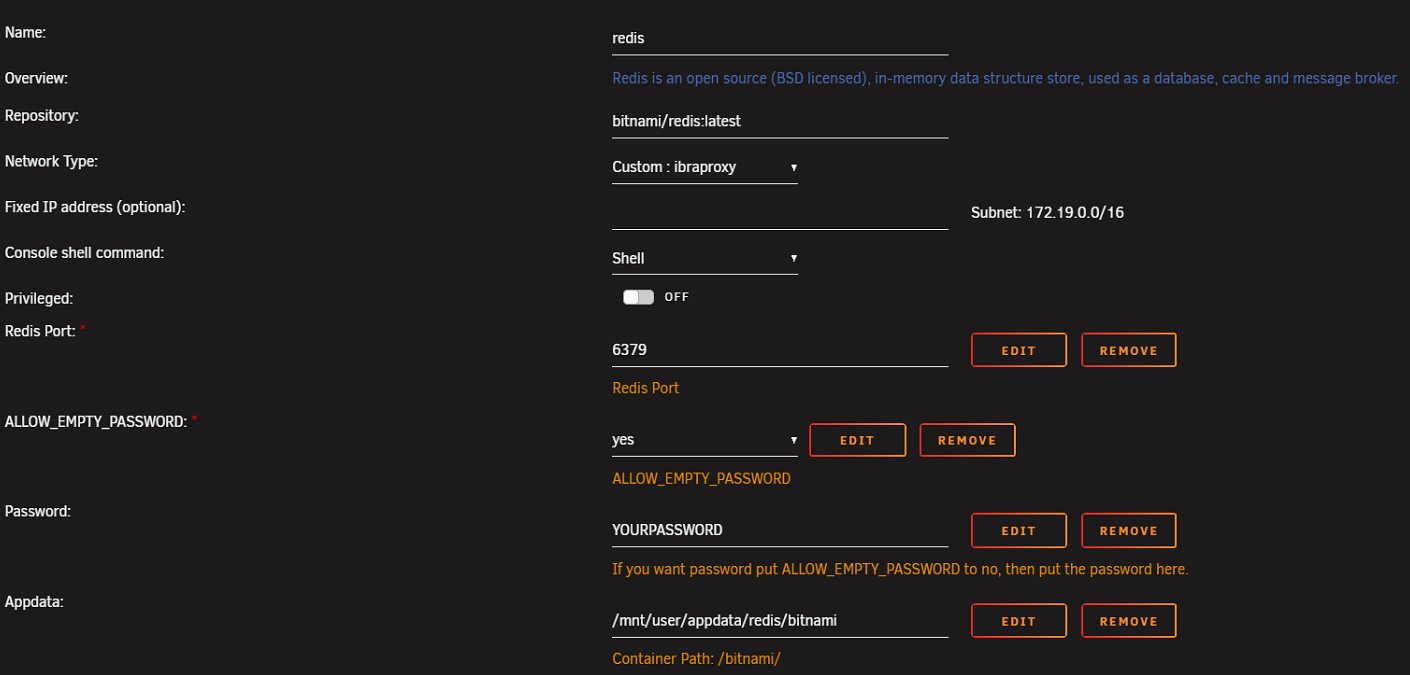Click the orange Redis Port description
This screenshot has height=675, width=1410.
[x=645, y=388]
